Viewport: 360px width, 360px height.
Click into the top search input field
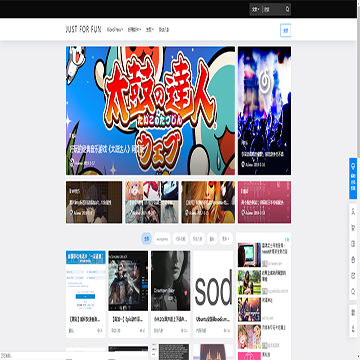(274, 9)
